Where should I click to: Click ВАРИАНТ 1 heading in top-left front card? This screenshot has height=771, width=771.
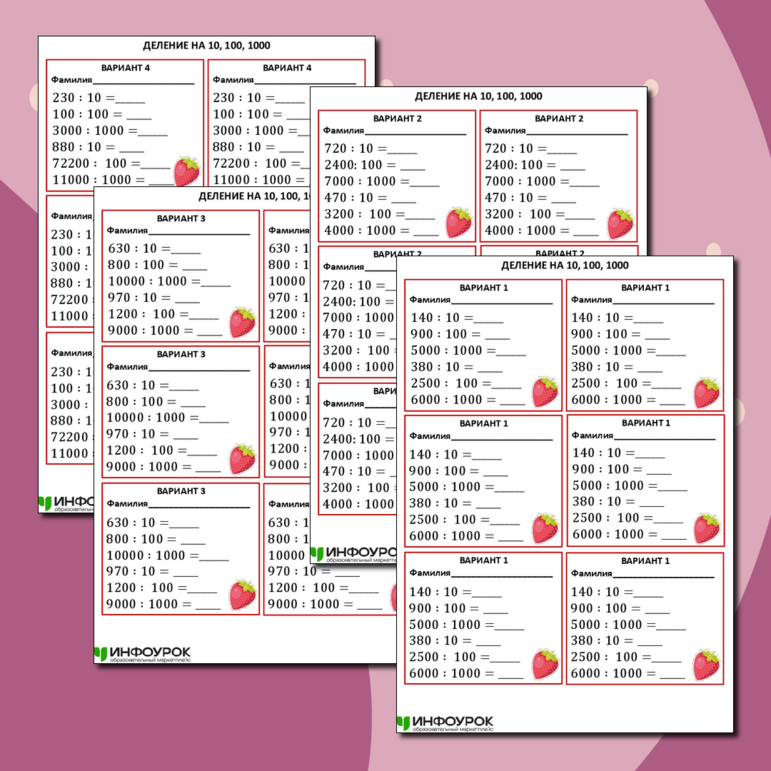(483, 288)
